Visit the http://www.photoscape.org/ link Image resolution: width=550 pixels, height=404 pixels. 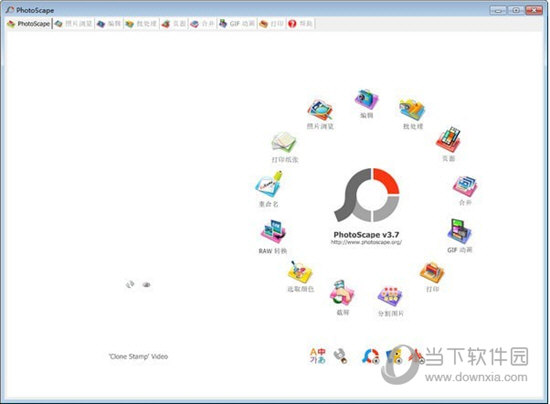point(366,242)
